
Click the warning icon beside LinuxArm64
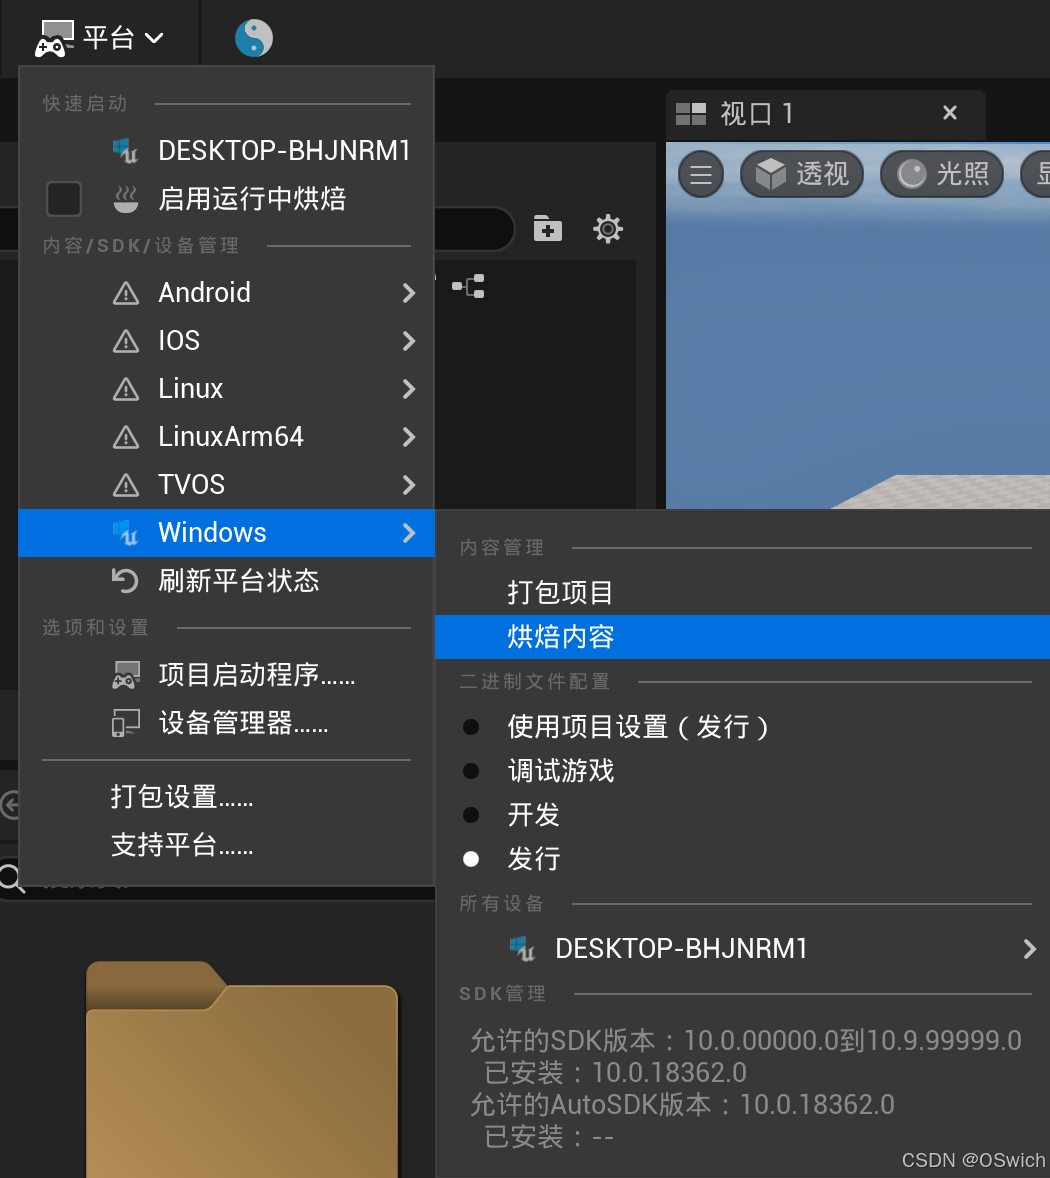click(x=125, y=437)
